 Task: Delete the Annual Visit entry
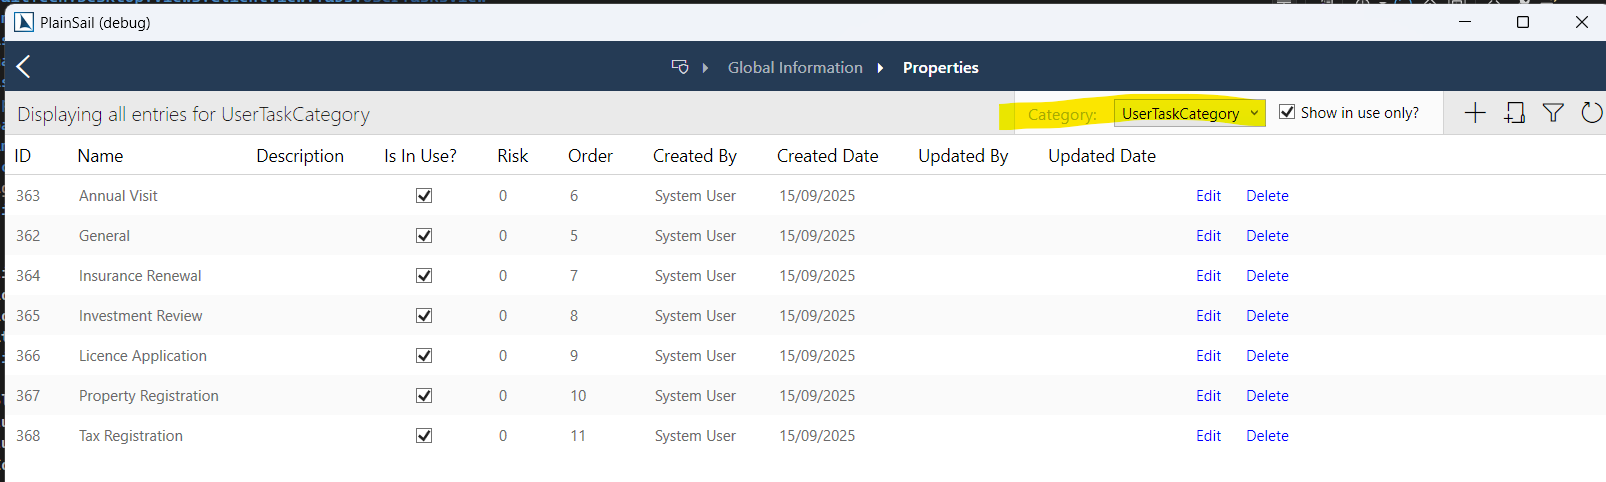tap(1267, 196)
